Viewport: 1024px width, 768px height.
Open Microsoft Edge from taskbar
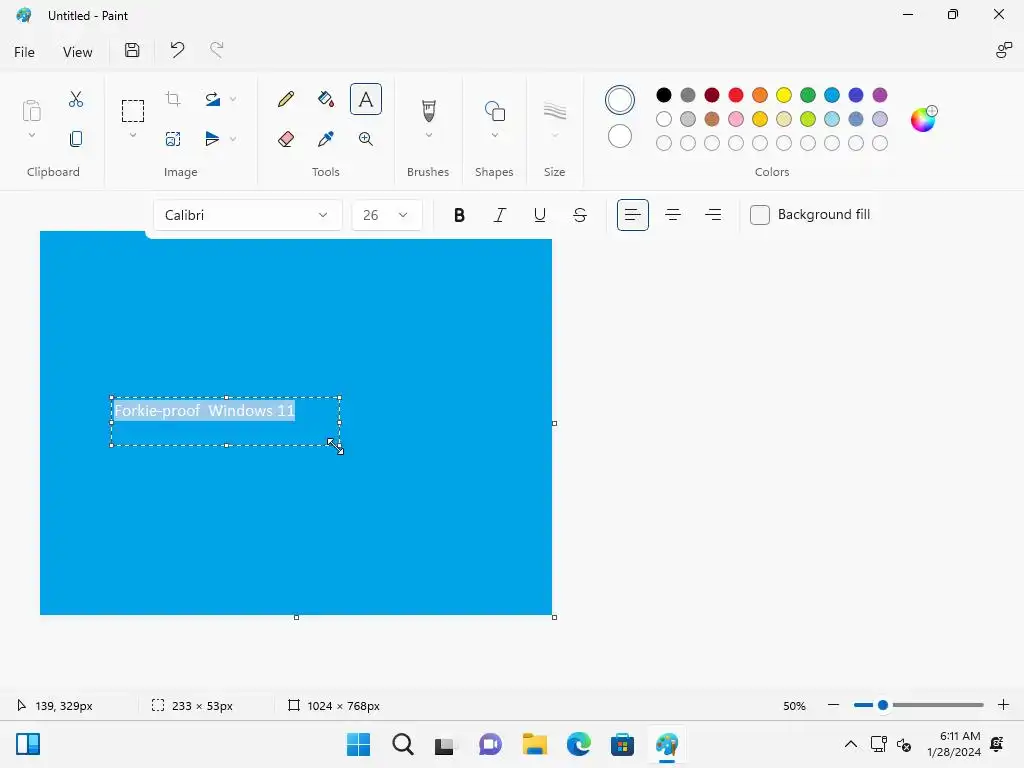coord(579,744)
